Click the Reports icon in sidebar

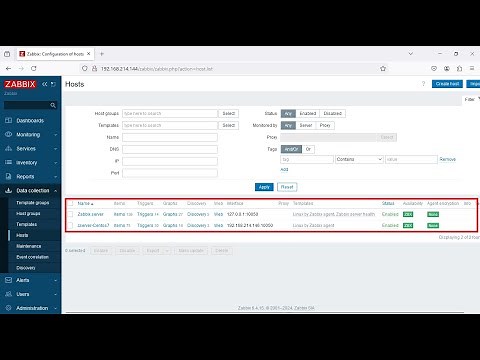[9, 176]
